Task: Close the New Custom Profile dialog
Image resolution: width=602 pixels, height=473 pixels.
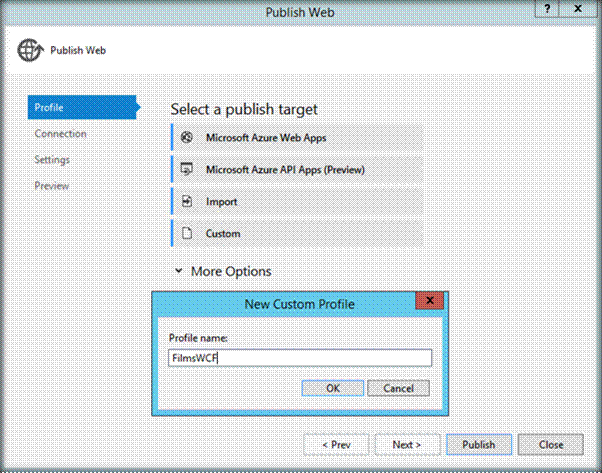Action: tap(430, 300)
